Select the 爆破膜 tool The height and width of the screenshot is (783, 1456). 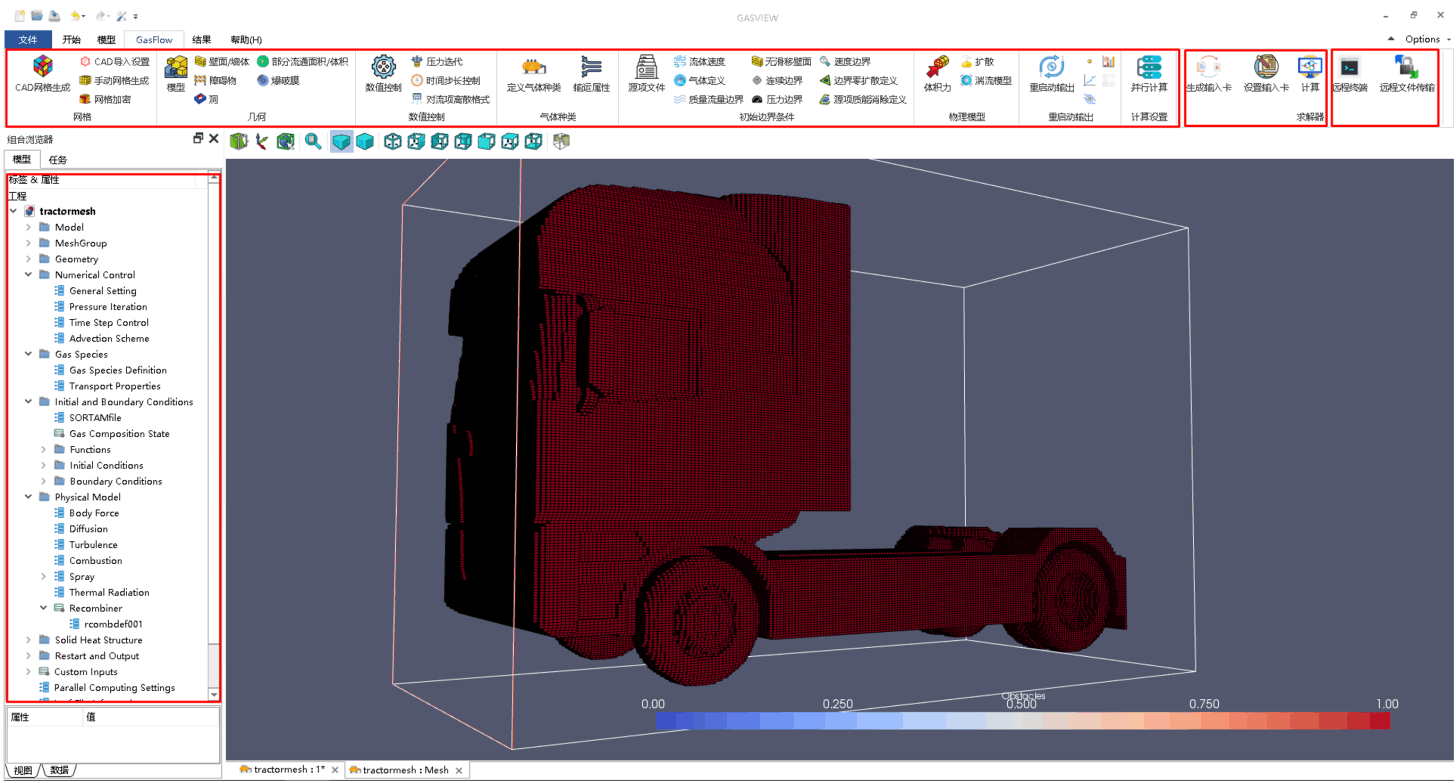coord(278,81)
